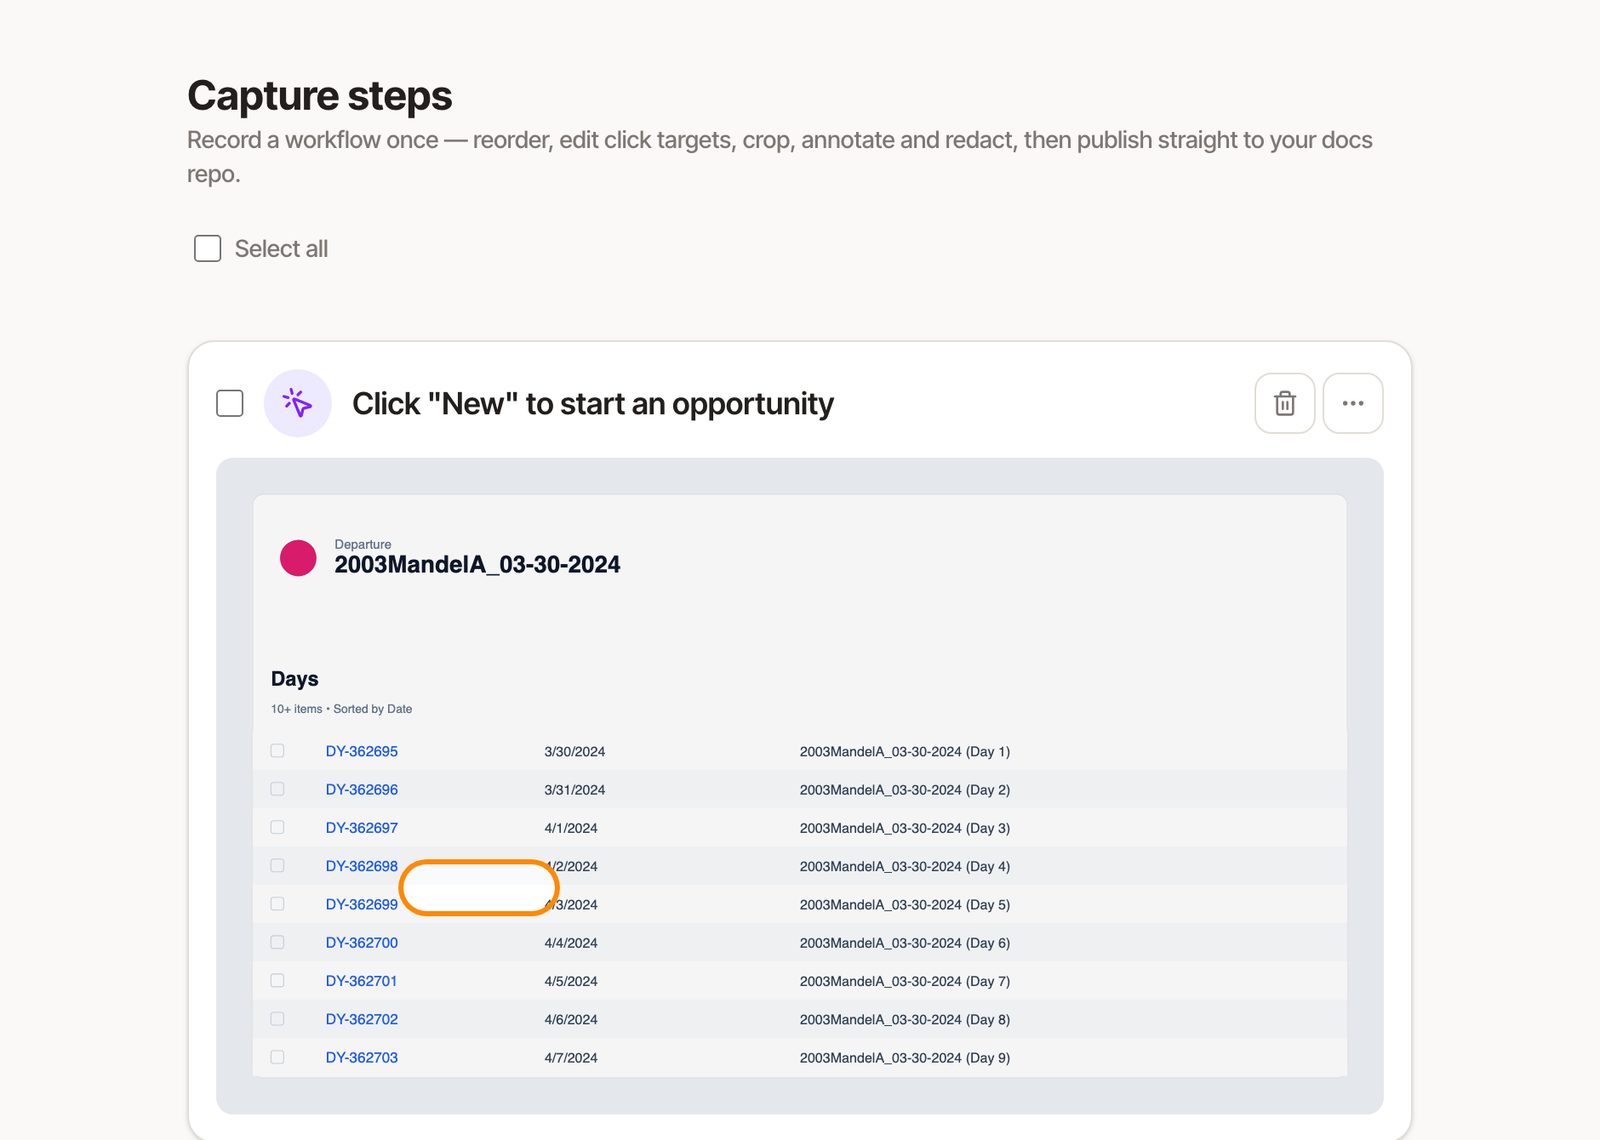Click the 2003MandelA_03-30-2024 (Day 4) cell

click(904, 867)
